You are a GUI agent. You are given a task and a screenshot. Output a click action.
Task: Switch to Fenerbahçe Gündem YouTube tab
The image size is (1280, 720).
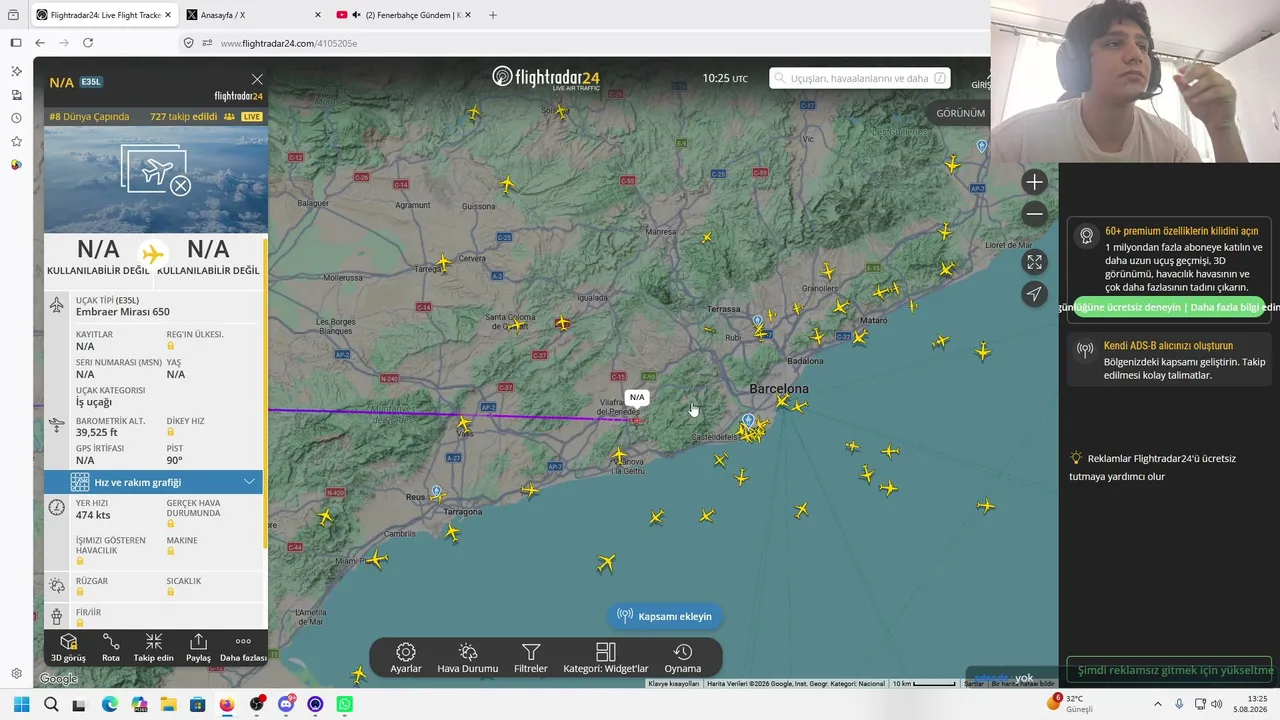[x=404, y=15]
